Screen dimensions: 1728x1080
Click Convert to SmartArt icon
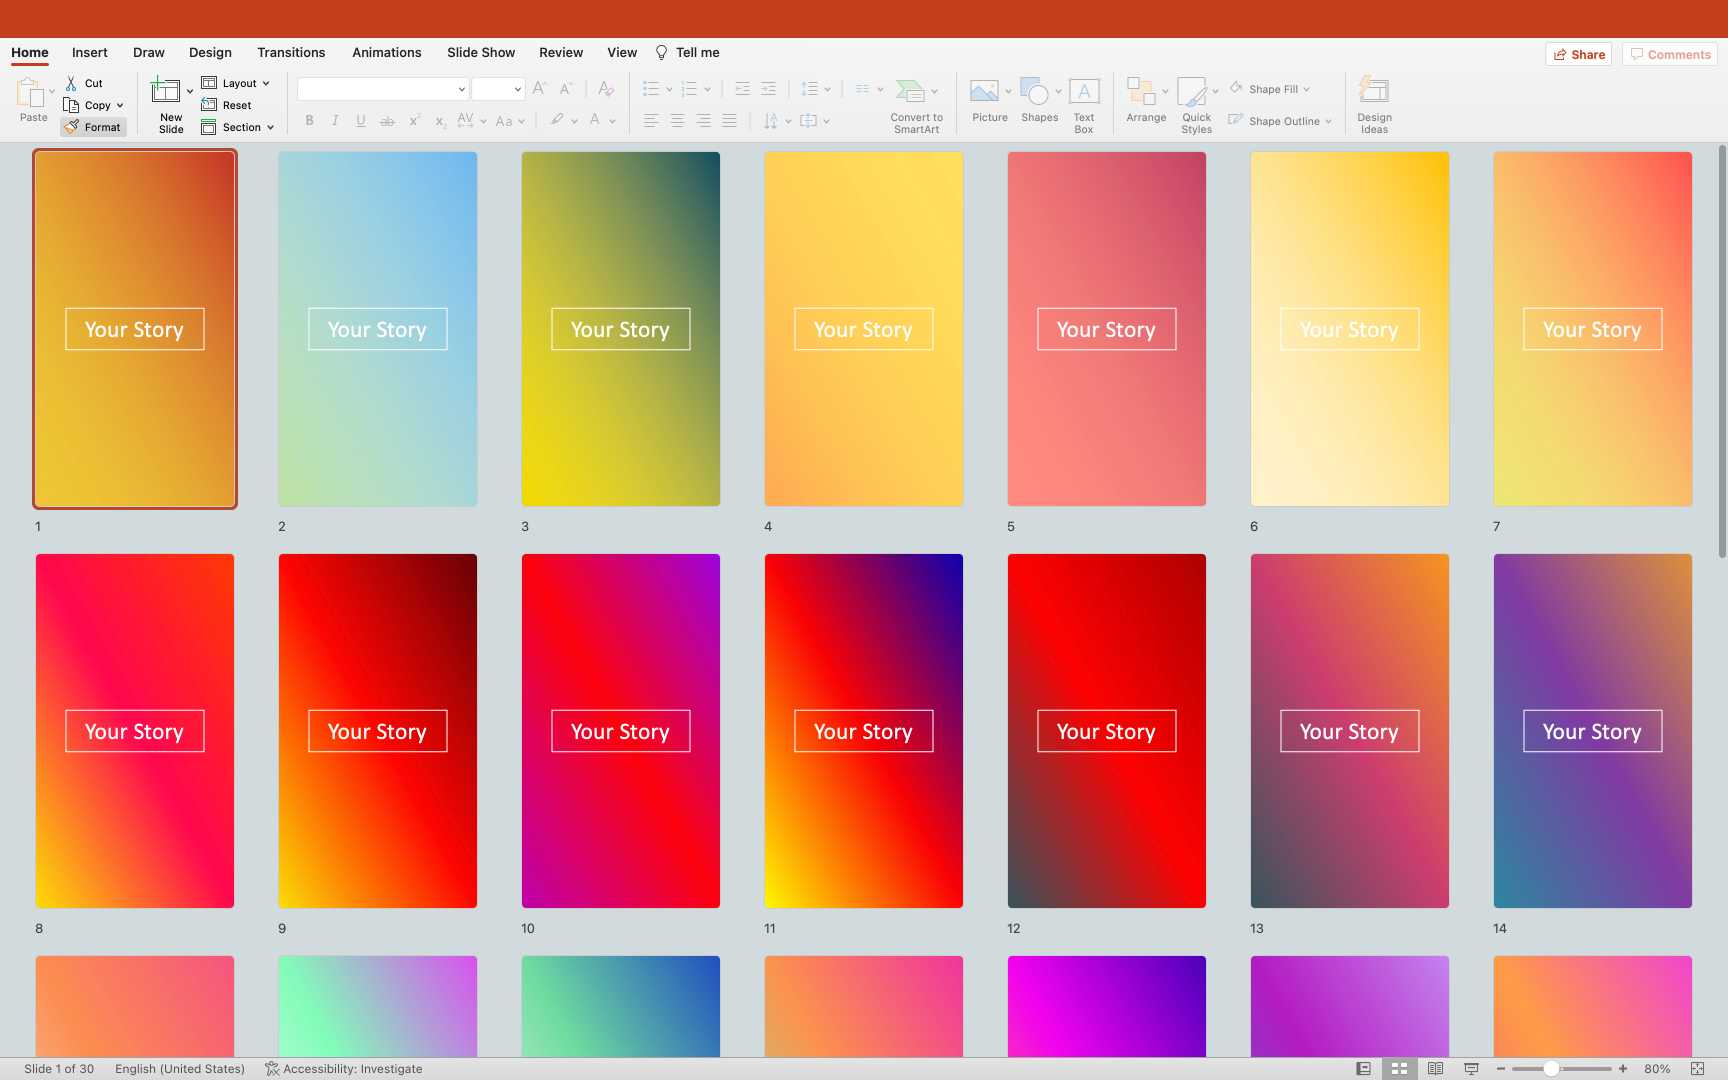[x=910, y=92]
